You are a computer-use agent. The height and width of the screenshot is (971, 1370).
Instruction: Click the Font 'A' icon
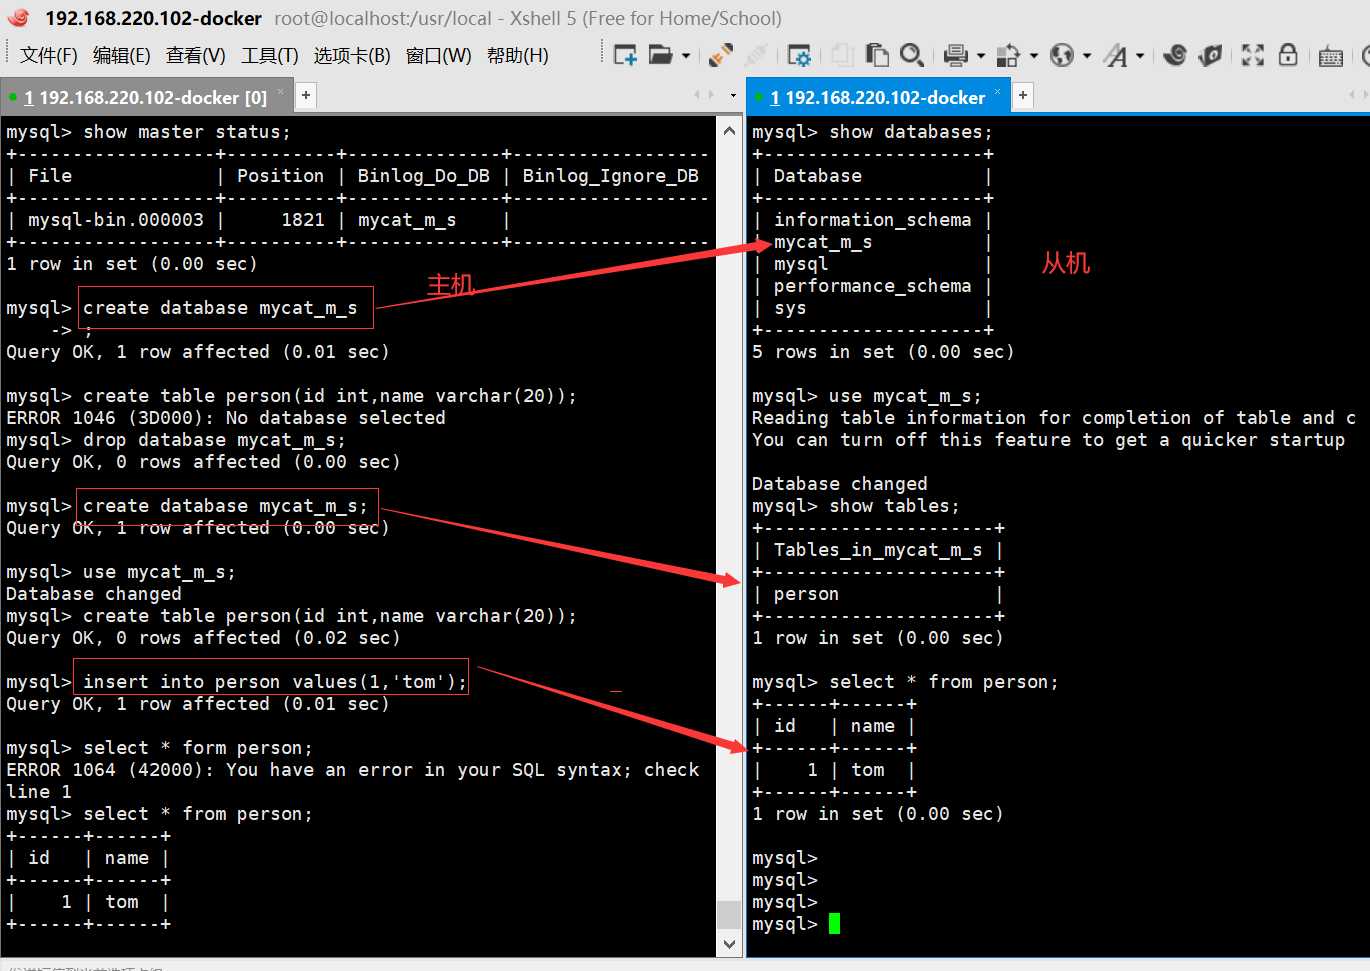1115,55
